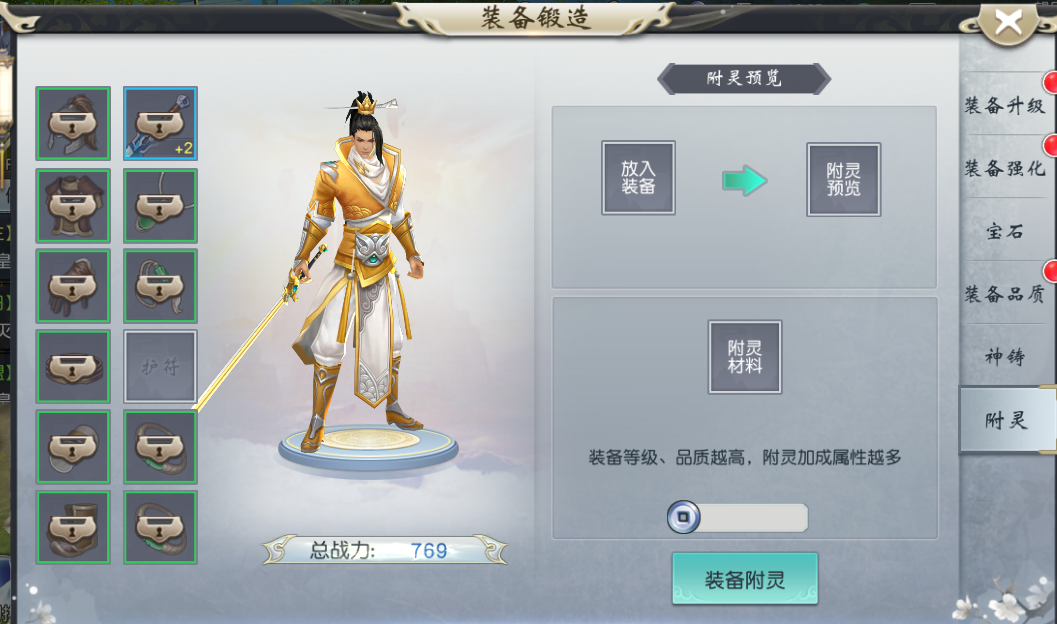Select the weapon slot marked +2
Image resolution: width=1057 pixels, height=624 pixels.
tap(160, 123)
